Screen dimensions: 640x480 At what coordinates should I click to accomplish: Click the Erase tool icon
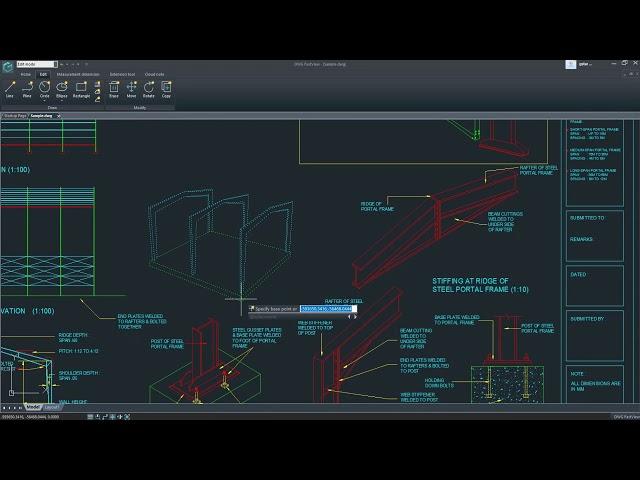113,89
